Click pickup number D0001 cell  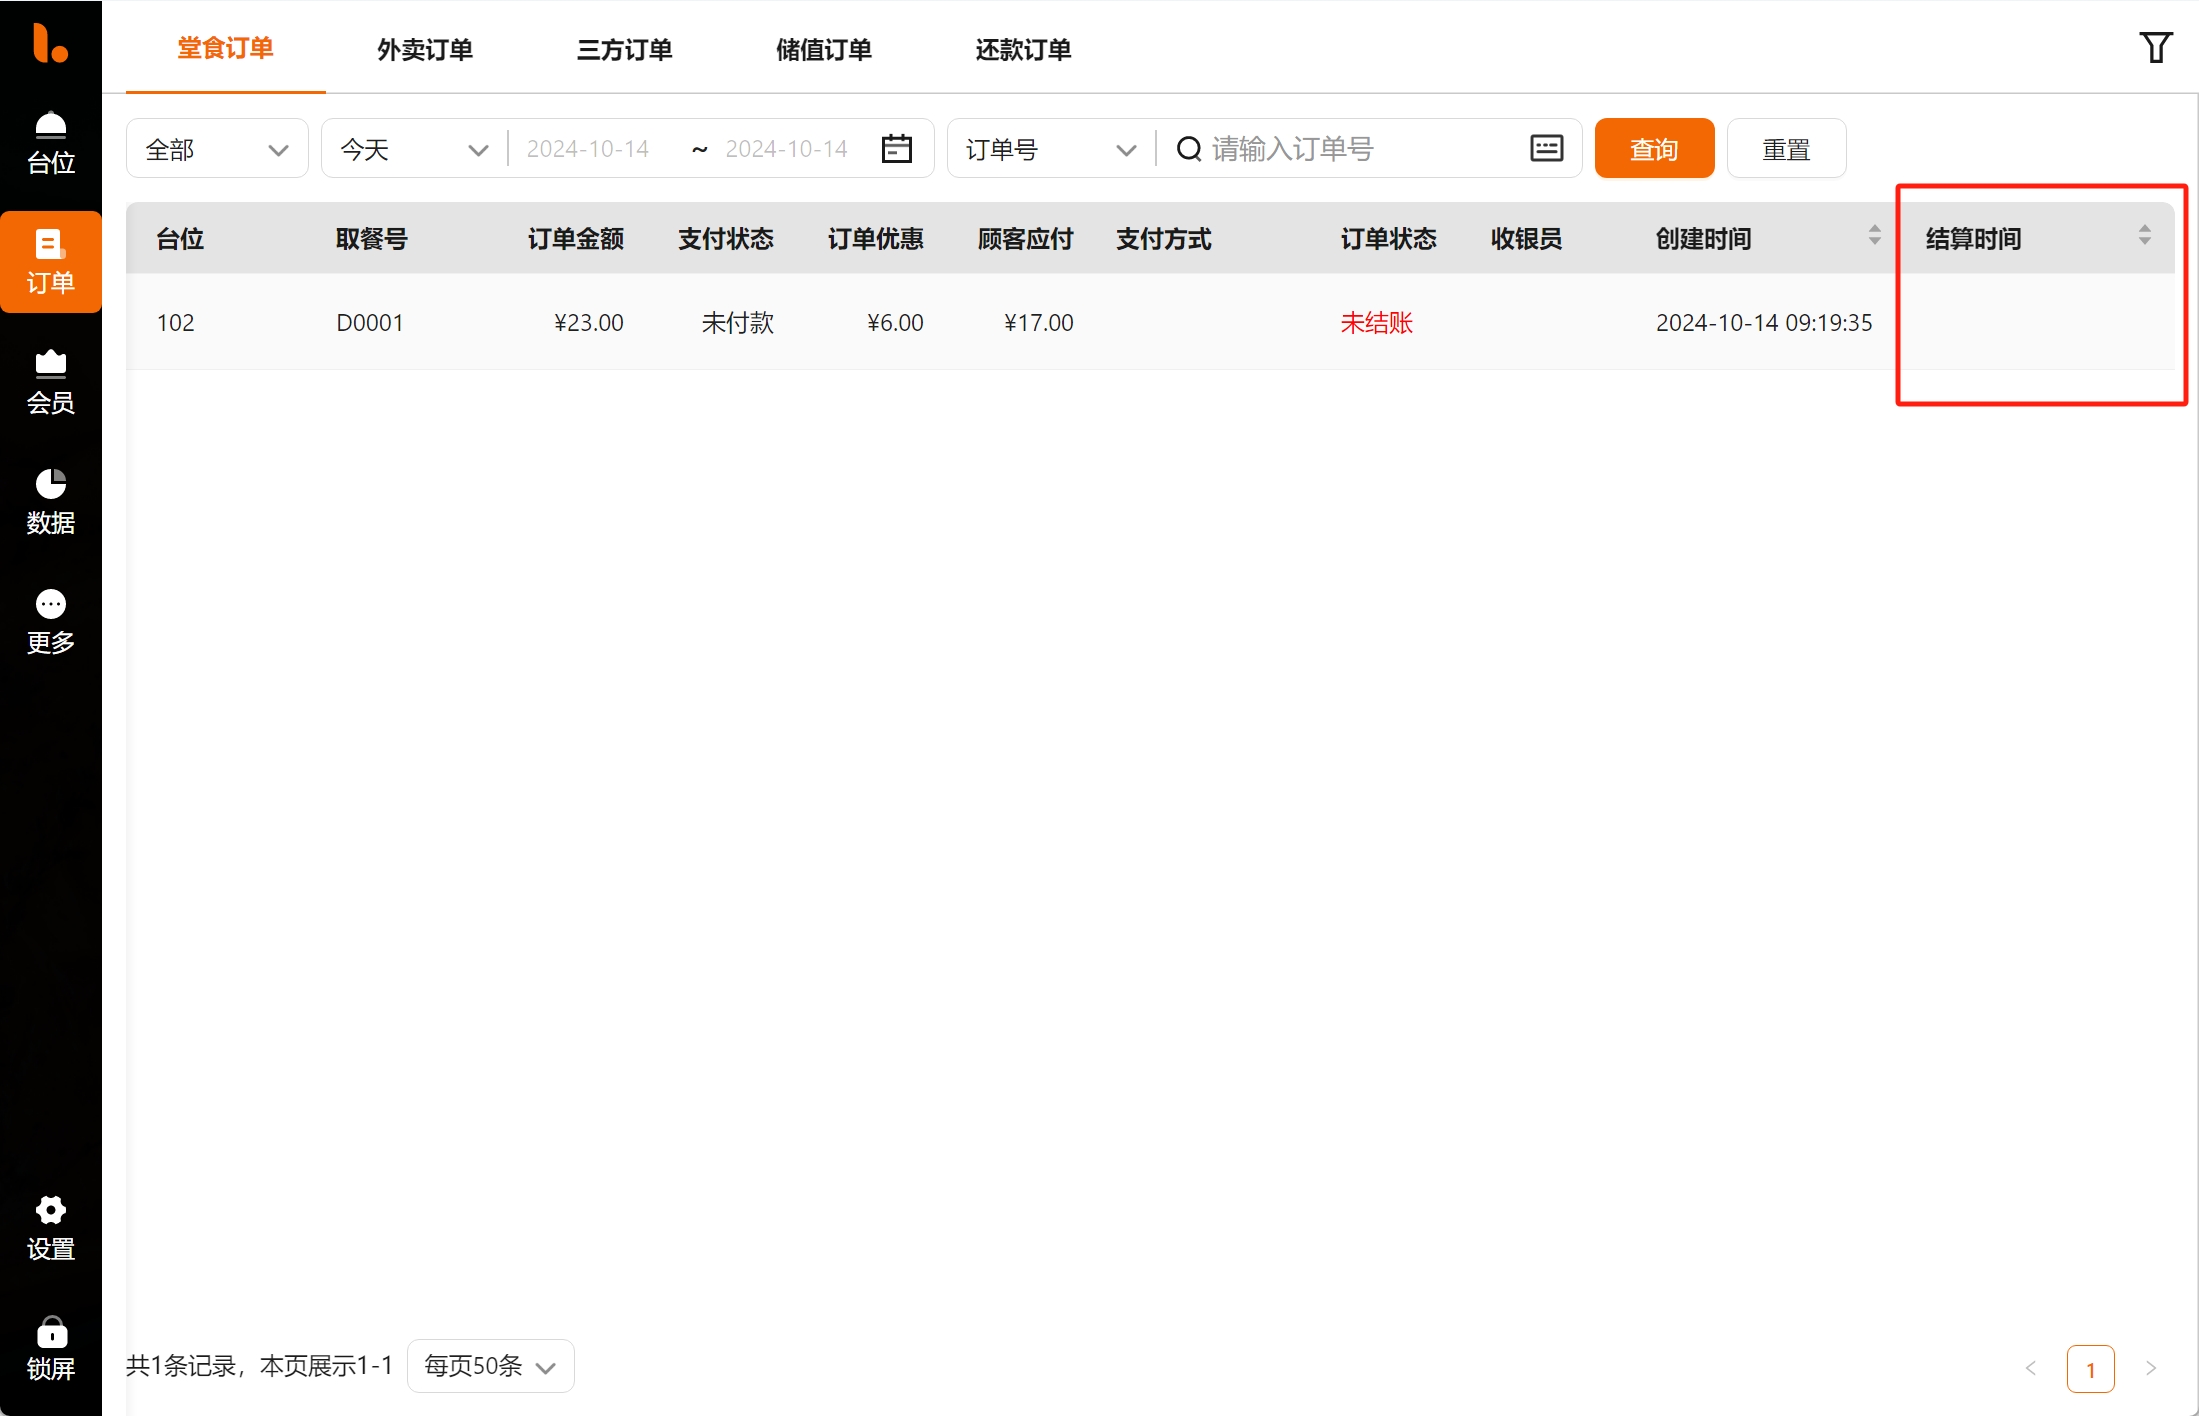tap(369, 322)
